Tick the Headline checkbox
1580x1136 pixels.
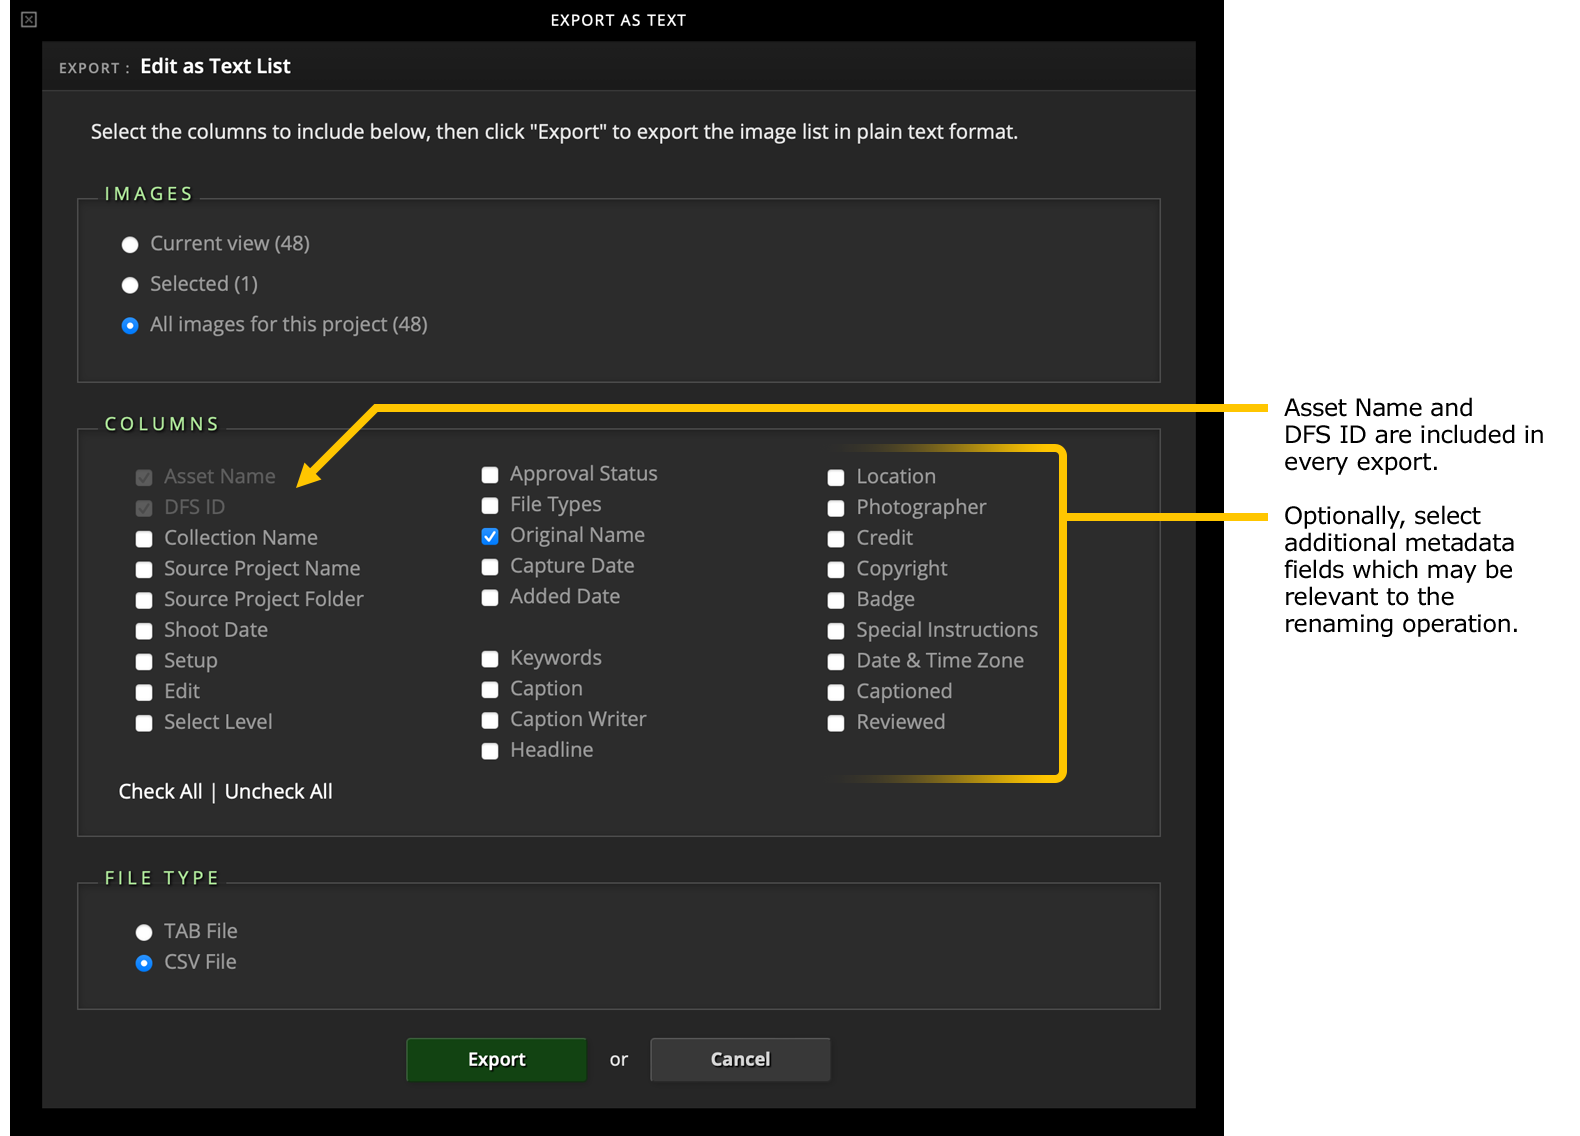pyautogui.click(x=490, y=751)
